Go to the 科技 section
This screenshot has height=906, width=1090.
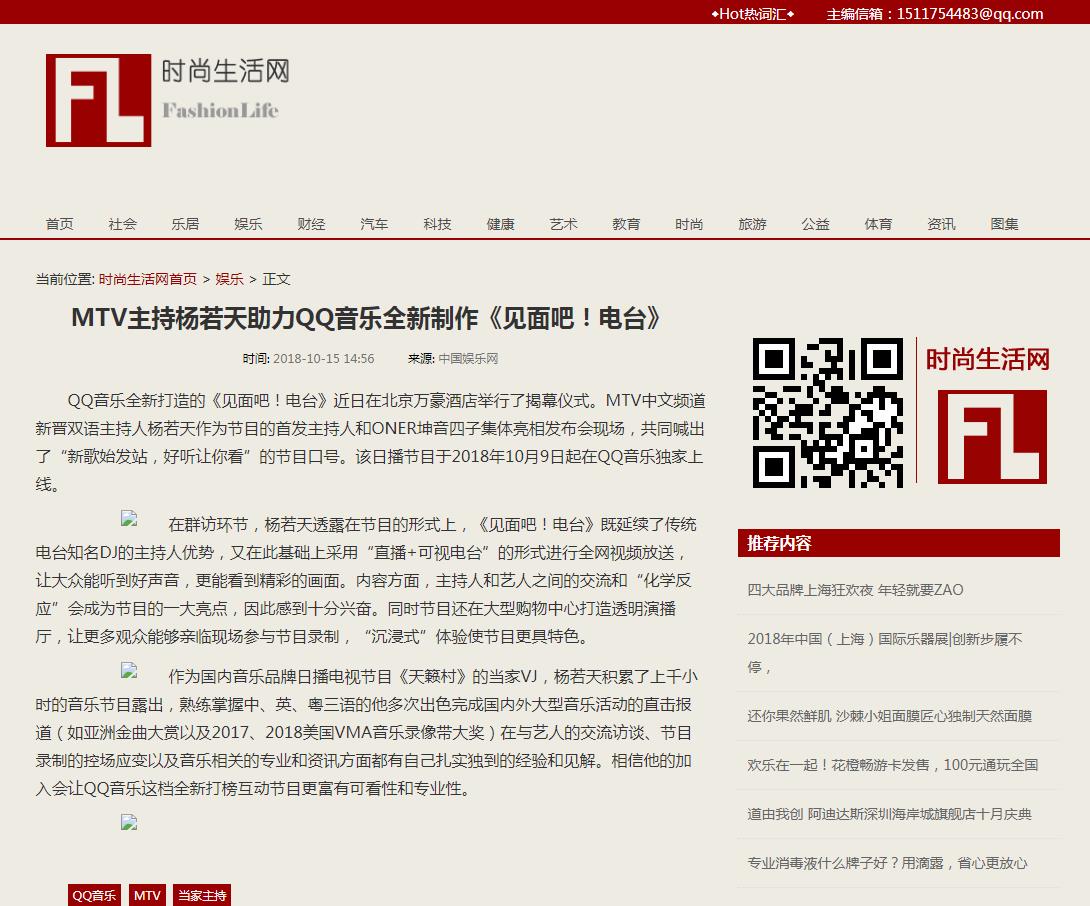pyautogui.click(x=437, y=224)
